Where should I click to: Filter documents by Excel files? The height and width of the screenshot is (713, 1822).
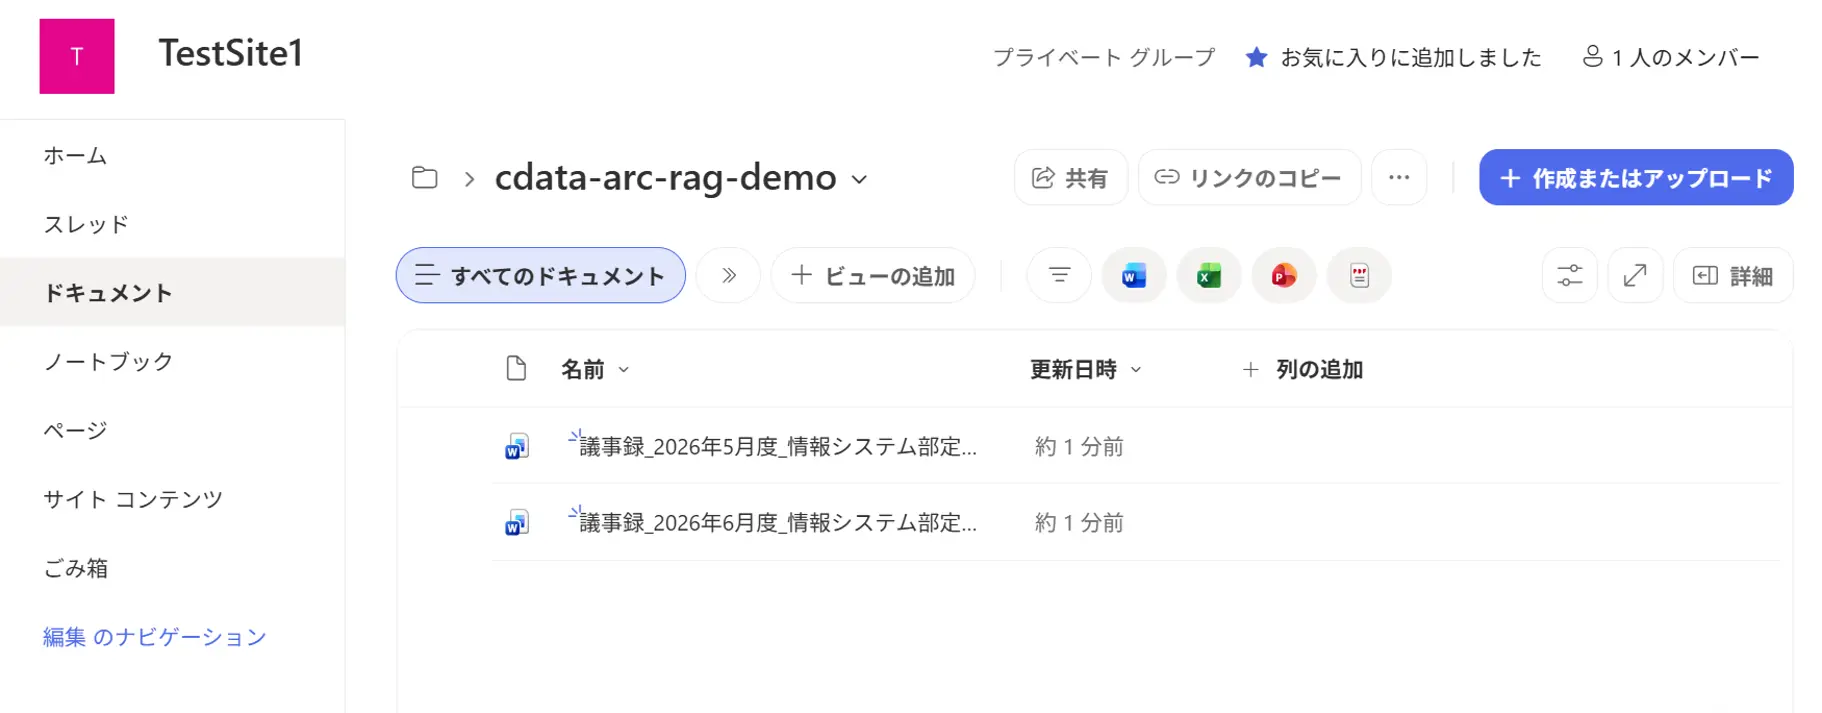tap(1208, 275)
